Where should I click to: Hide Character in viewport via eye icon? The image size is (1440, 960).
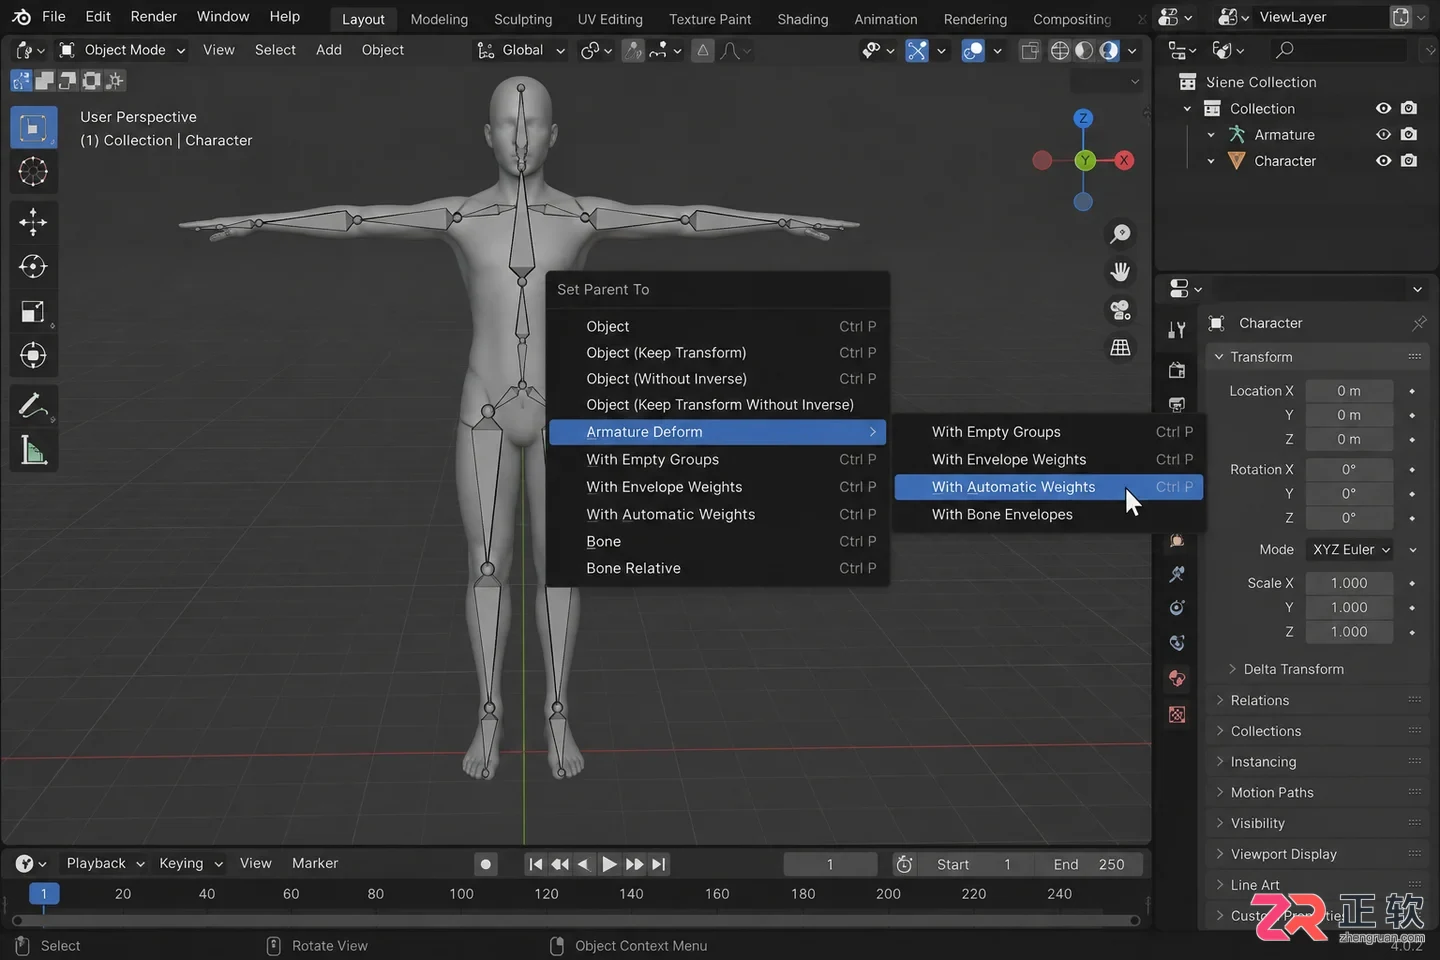click(x=1383, y=160)
